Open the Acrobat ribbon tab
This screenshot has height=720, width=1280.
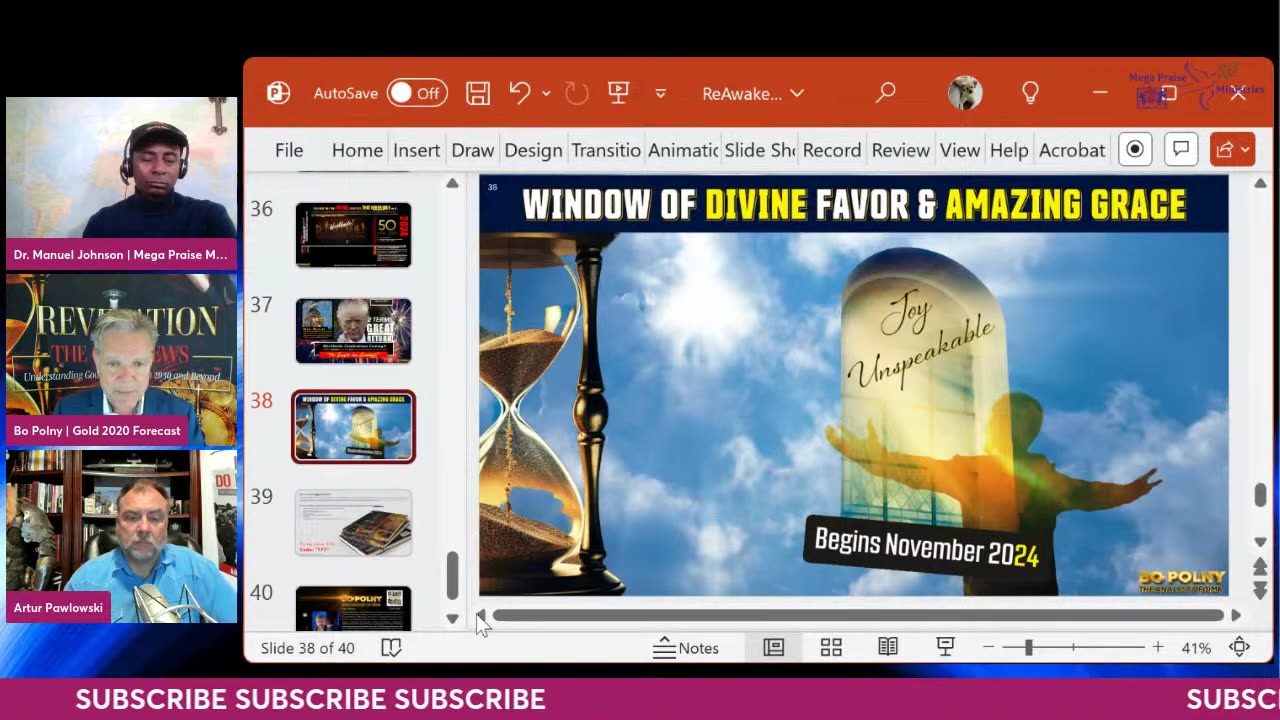(1072, 150)
